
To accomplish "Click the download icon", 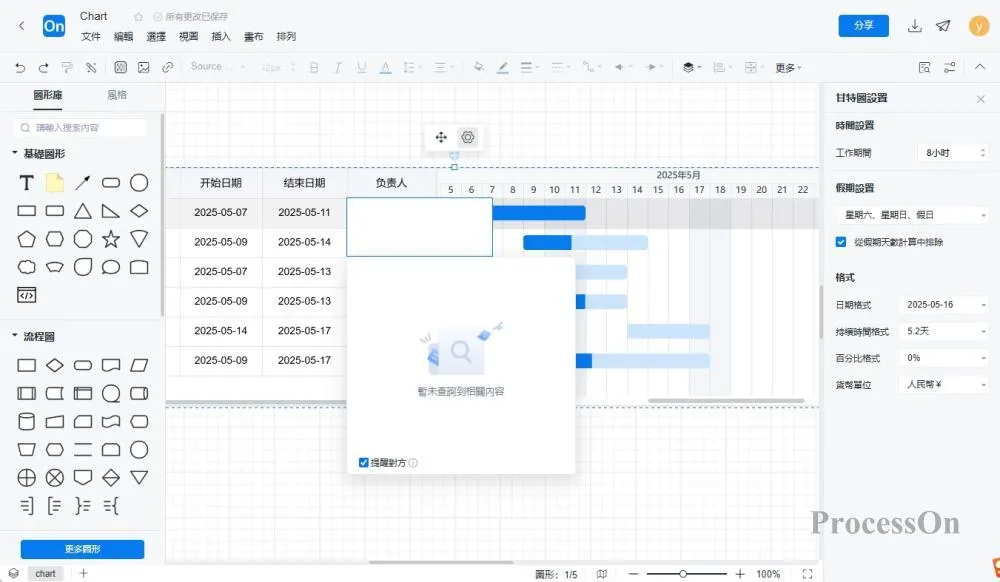I will click(x=915, y=25).
